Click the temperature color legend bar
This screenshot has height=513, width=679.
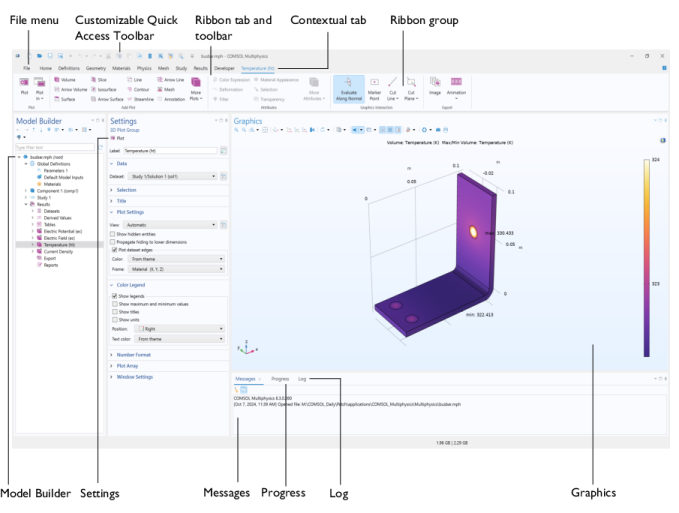[646, 258]
